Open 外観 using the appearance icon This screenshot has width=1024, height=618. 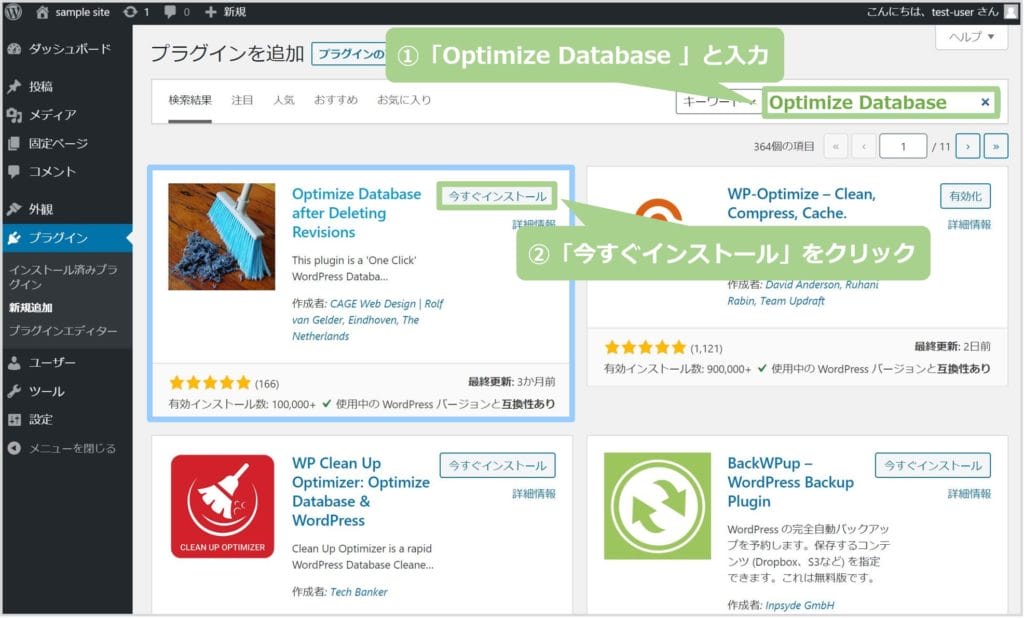[14, 207]
